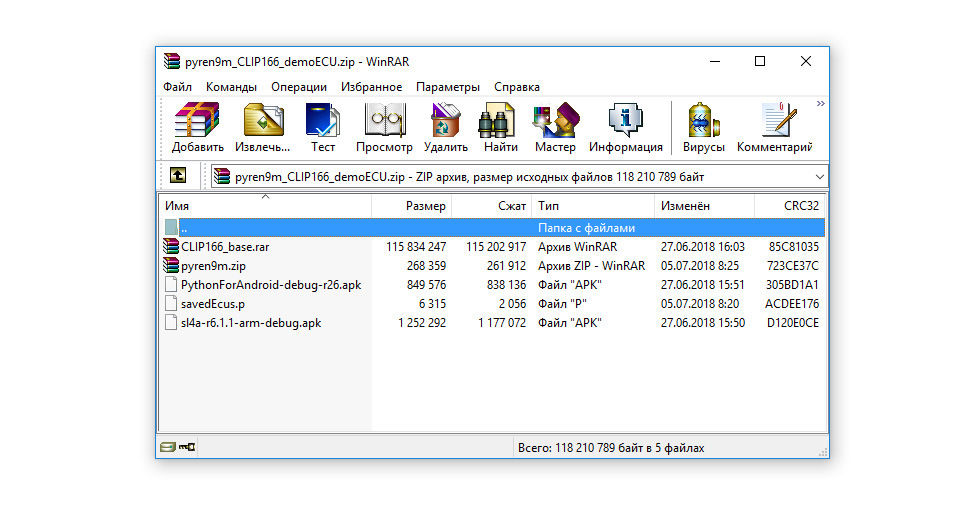Viewport: 960px width, 510px height.
Task: Sort by Изменён column header
Action: point(705,206)
